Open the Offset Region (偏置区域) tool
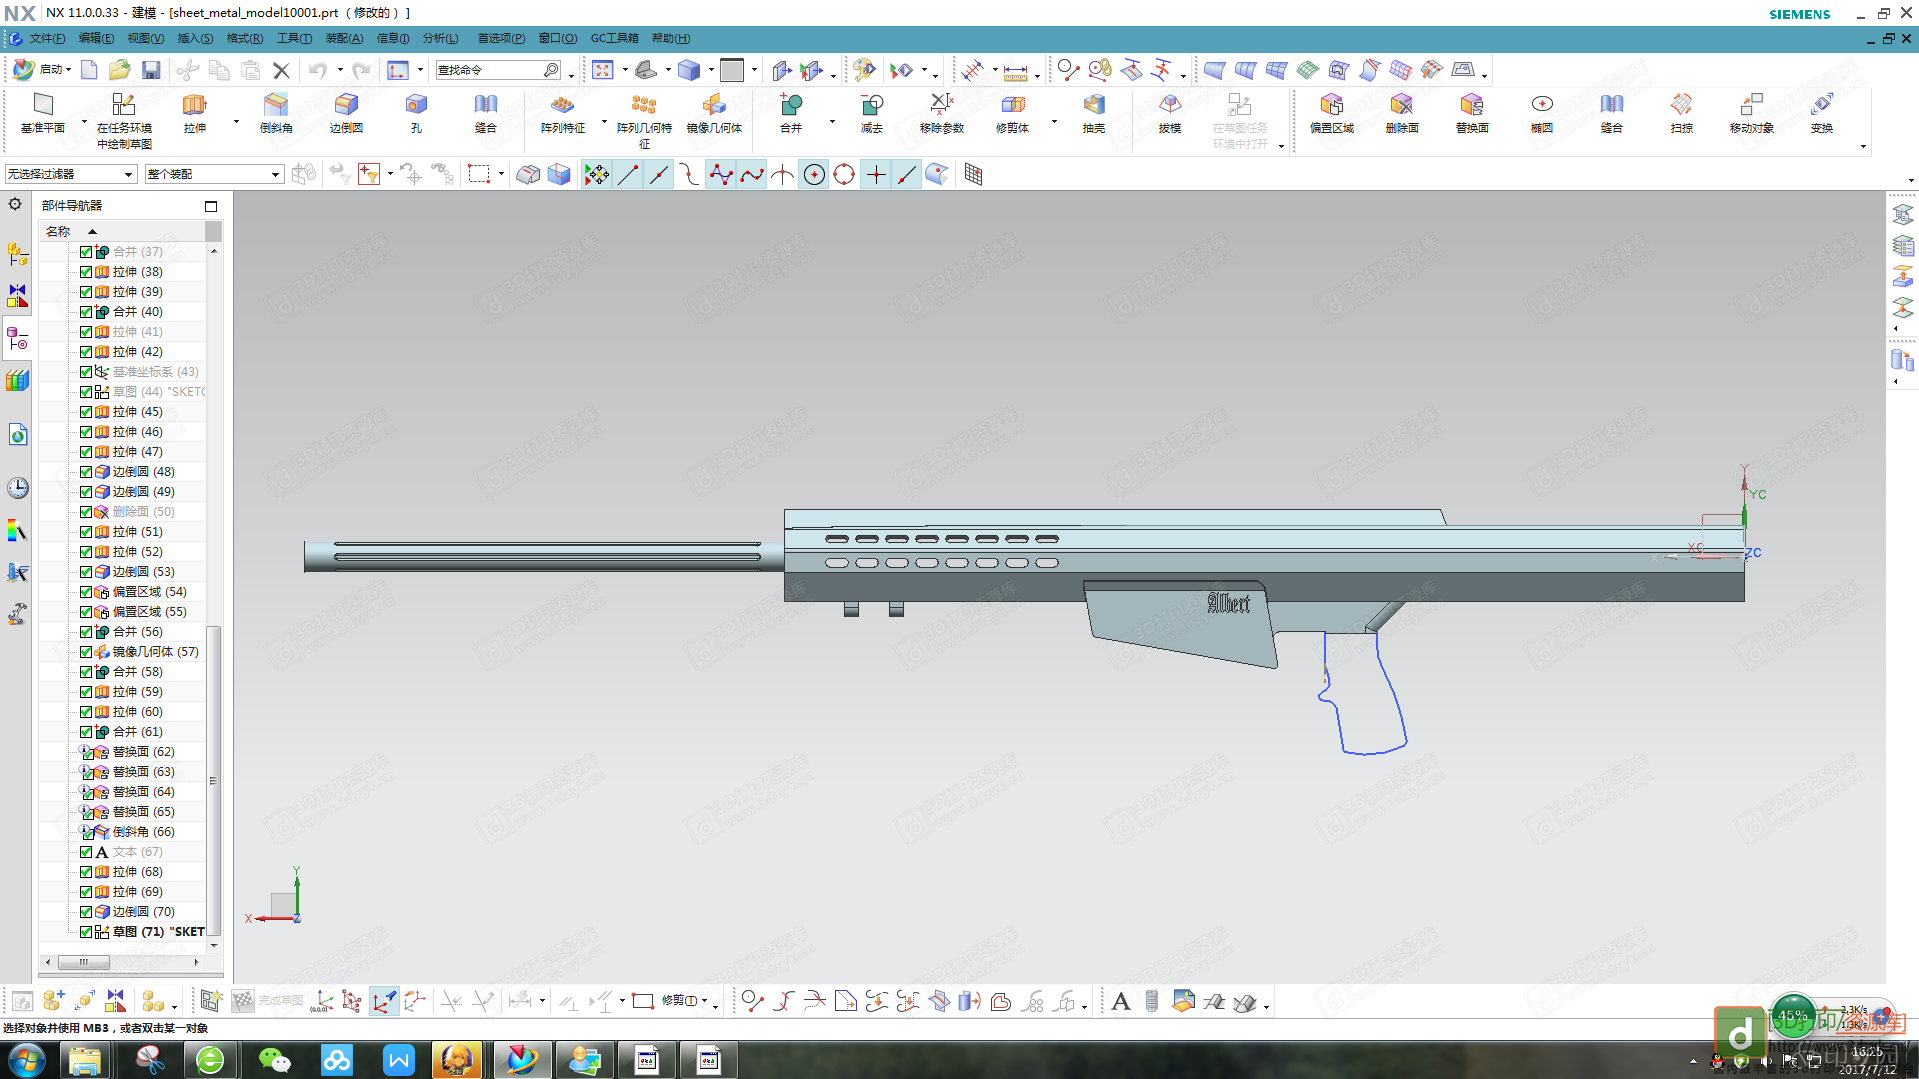This screenshot has height=1079, width=1919. click(x=1331, y=104)
